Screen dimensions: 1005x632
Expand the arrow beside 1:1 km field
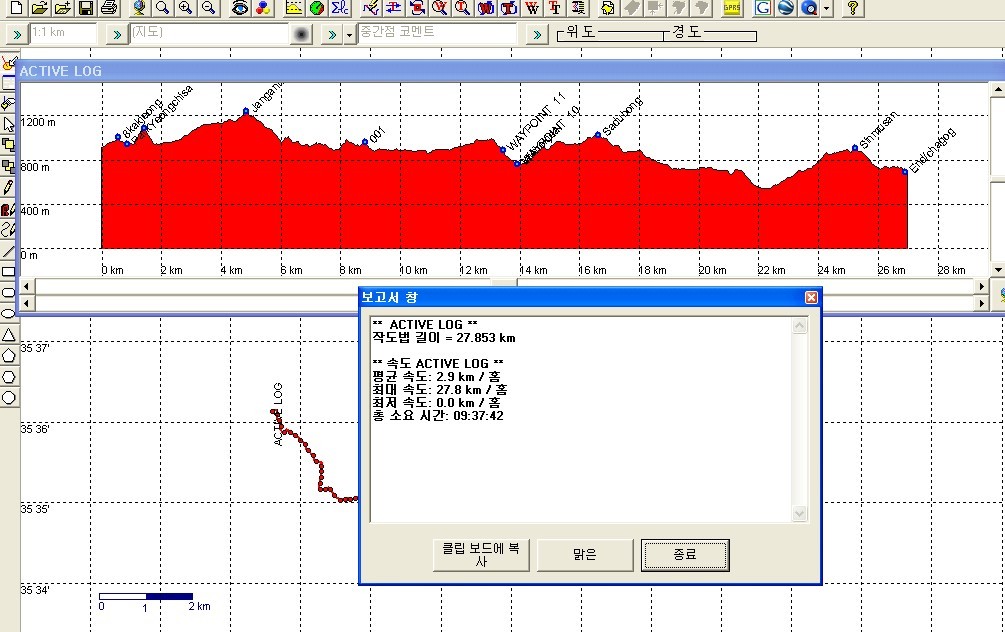click(x=17, y=35)
